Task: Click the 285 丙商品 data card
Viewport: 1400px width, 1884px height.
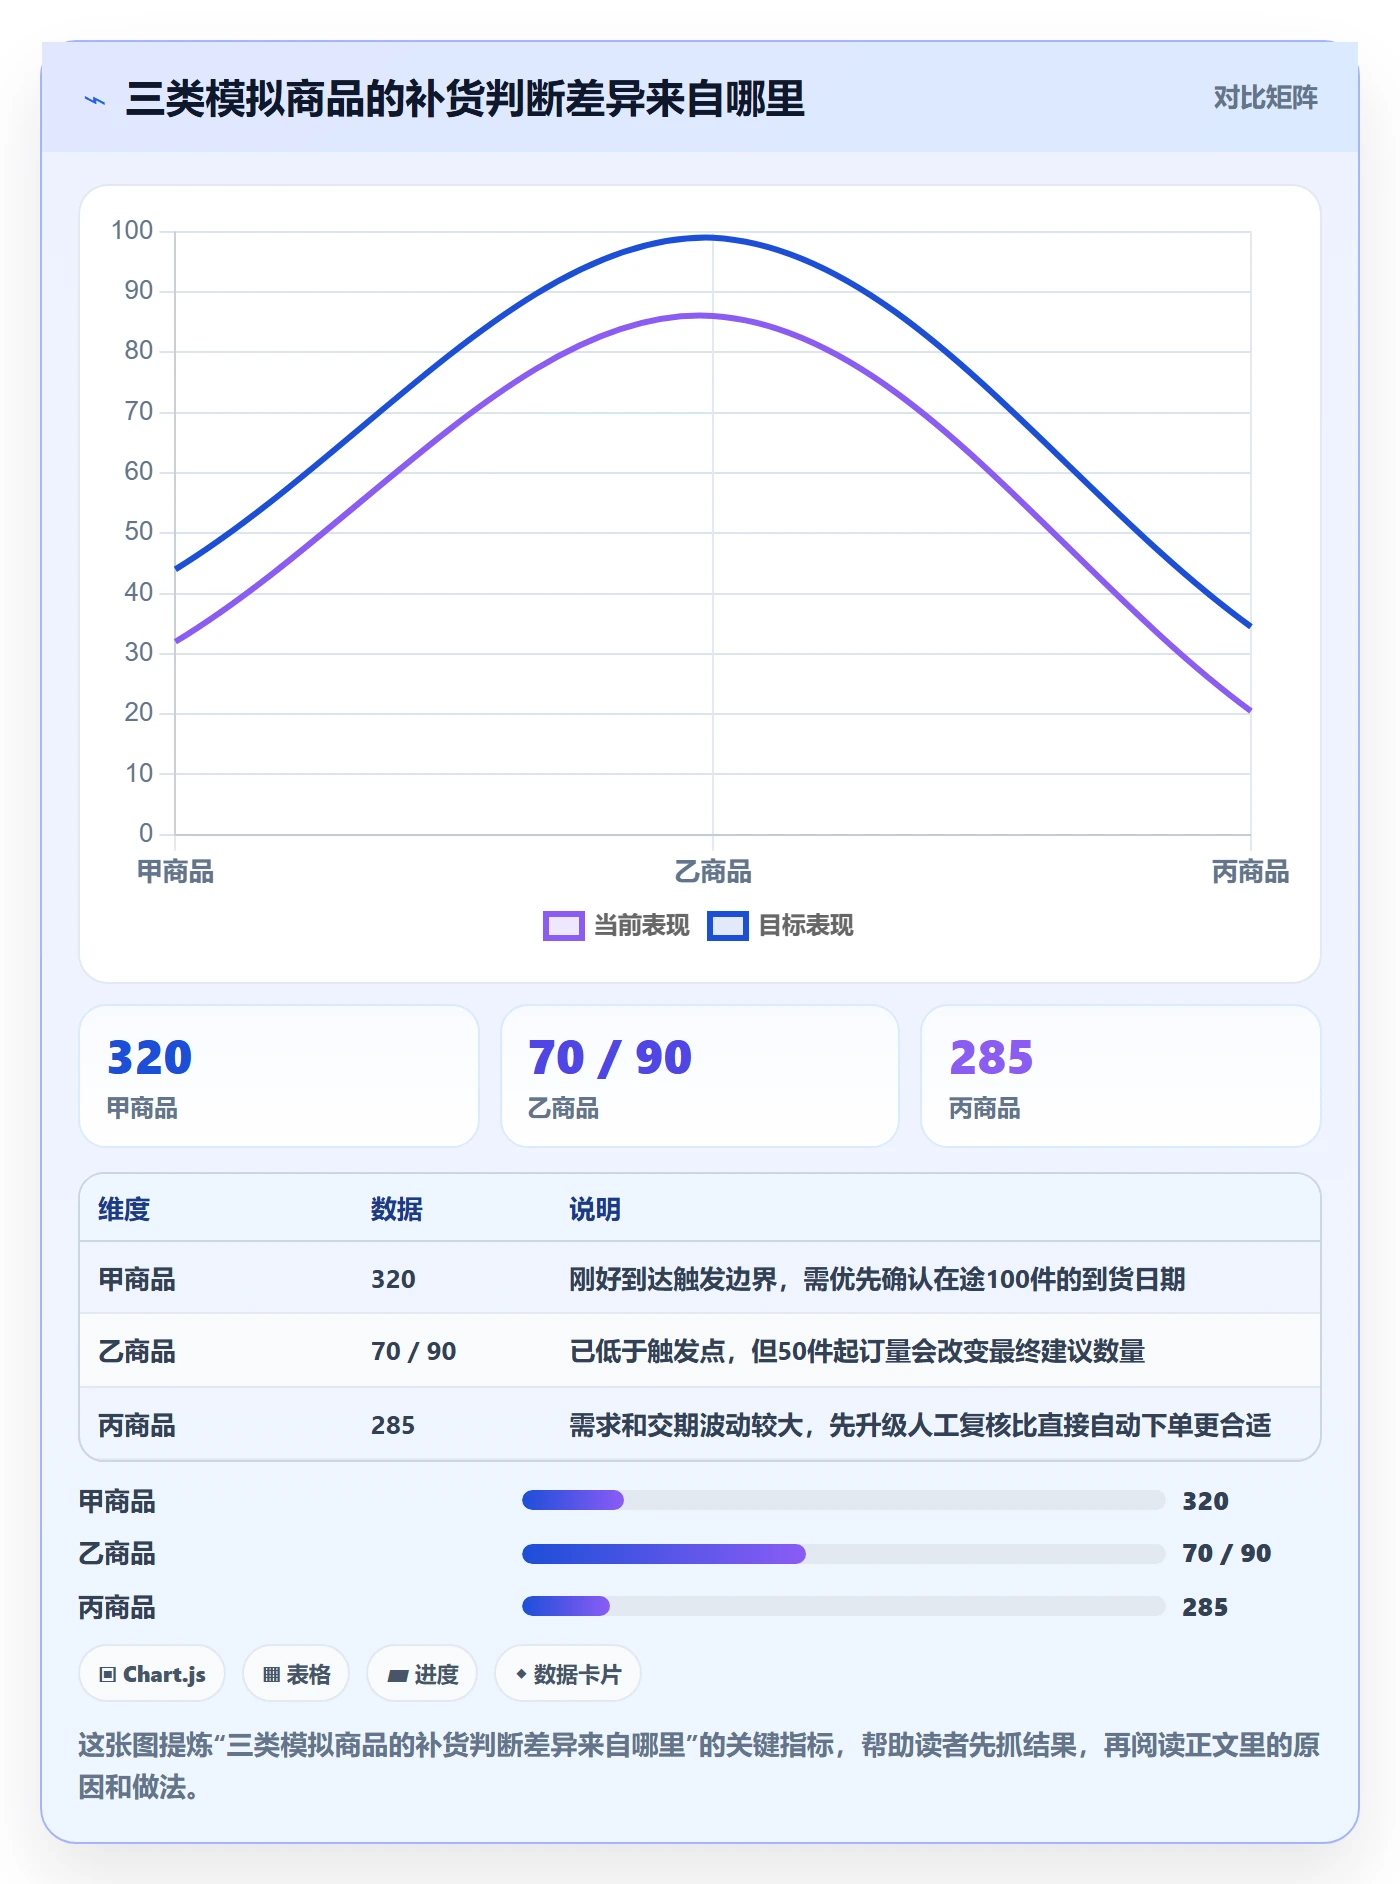Action: pyautogui.click(x=1121, y=1076)
